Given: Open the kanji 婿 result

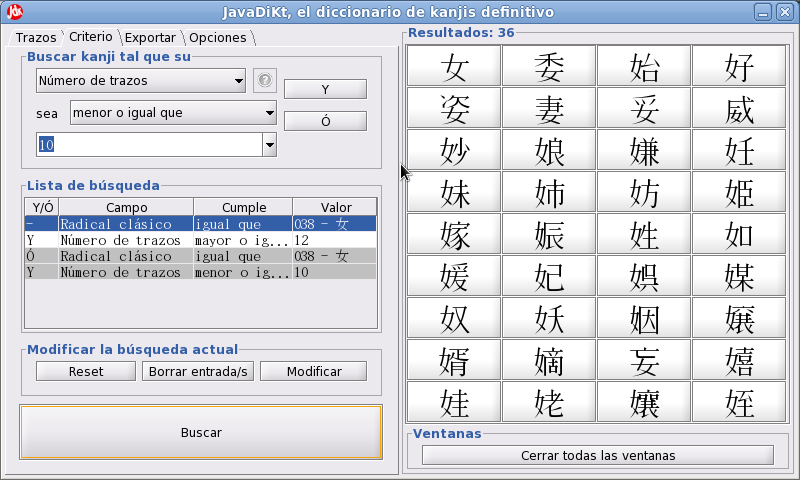Looking at the screenshot, I should [x=454, y=360].
